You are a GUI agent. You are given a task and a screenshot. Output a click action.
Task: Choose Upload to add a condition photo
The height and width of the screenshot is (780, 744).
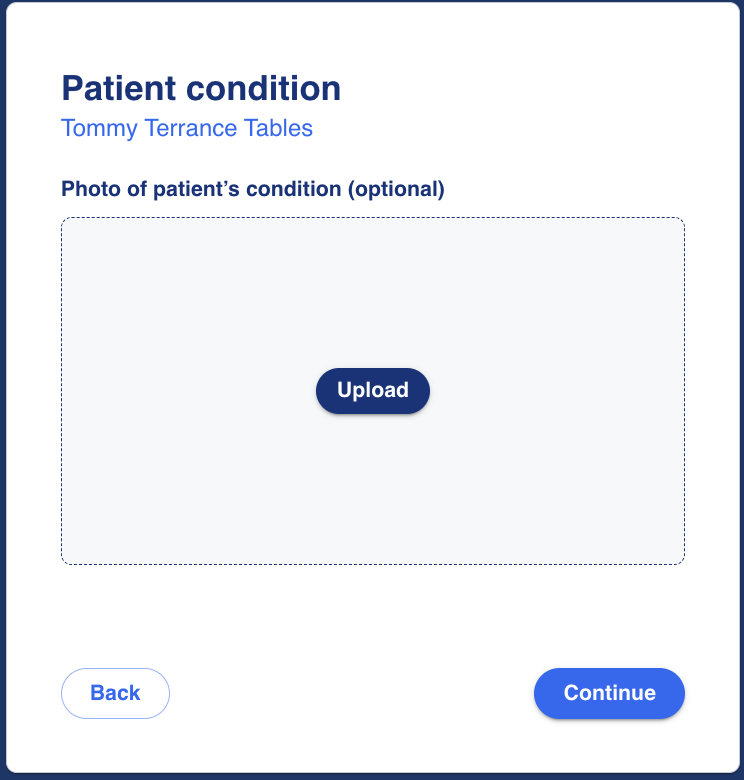pyautogui.click(x=373, y=391)
